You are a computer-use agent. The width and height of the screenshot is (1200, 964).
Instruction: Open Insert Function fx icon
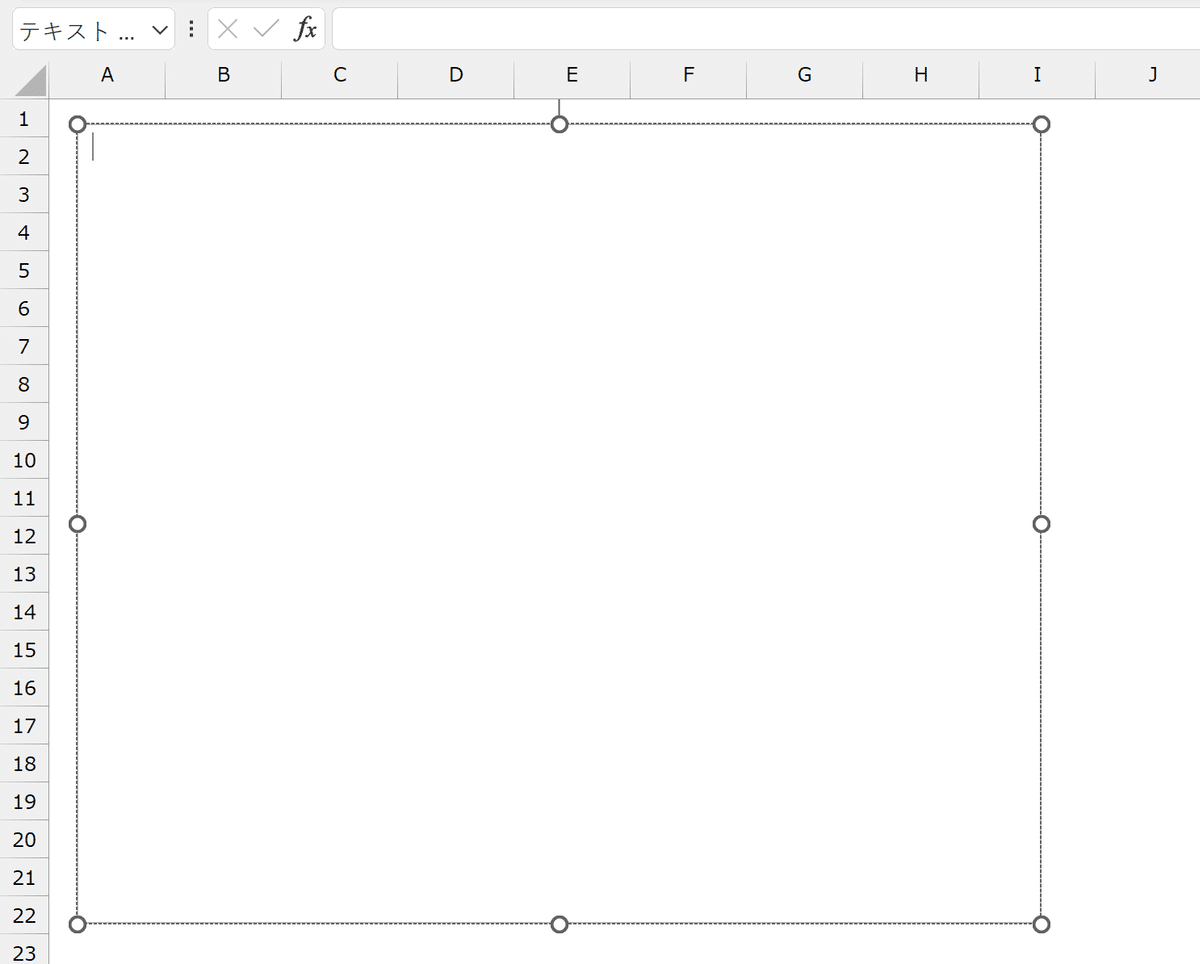(305, 29)
